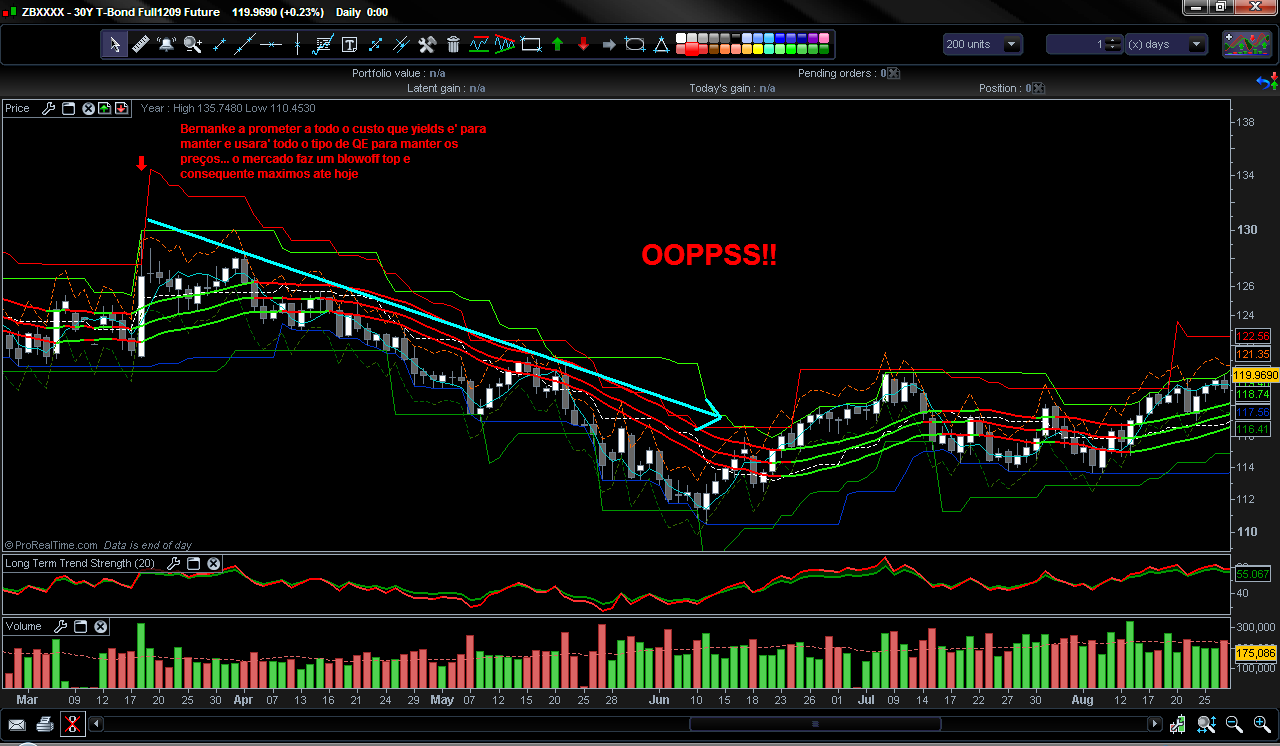Viewport: 1280px width, 746px height.
Task: Click horizontal scrollbar right arrow
Action: pyautogui.click(x=1155, y=724)
